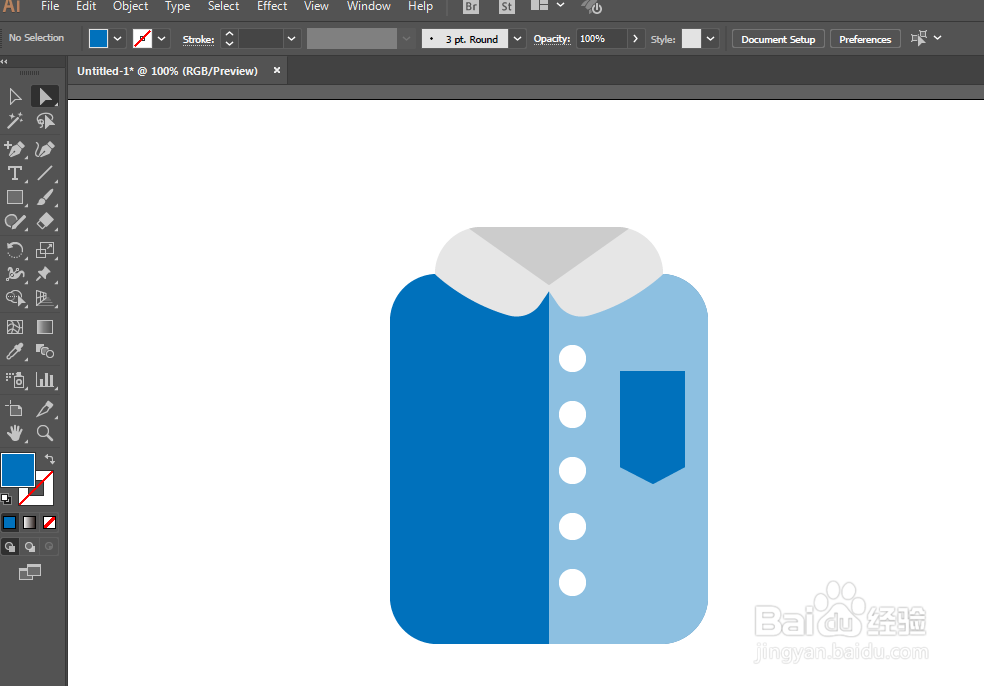Open the Object menu

131,6
